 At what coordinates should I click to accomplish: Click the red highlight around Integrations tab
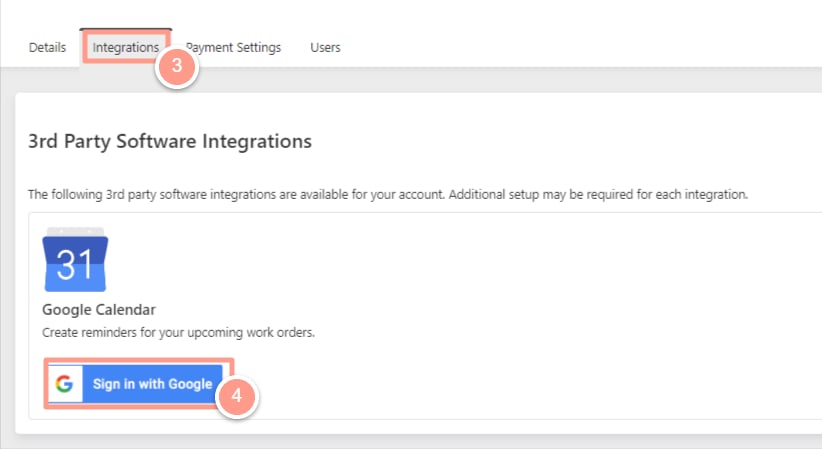(126, 47)
